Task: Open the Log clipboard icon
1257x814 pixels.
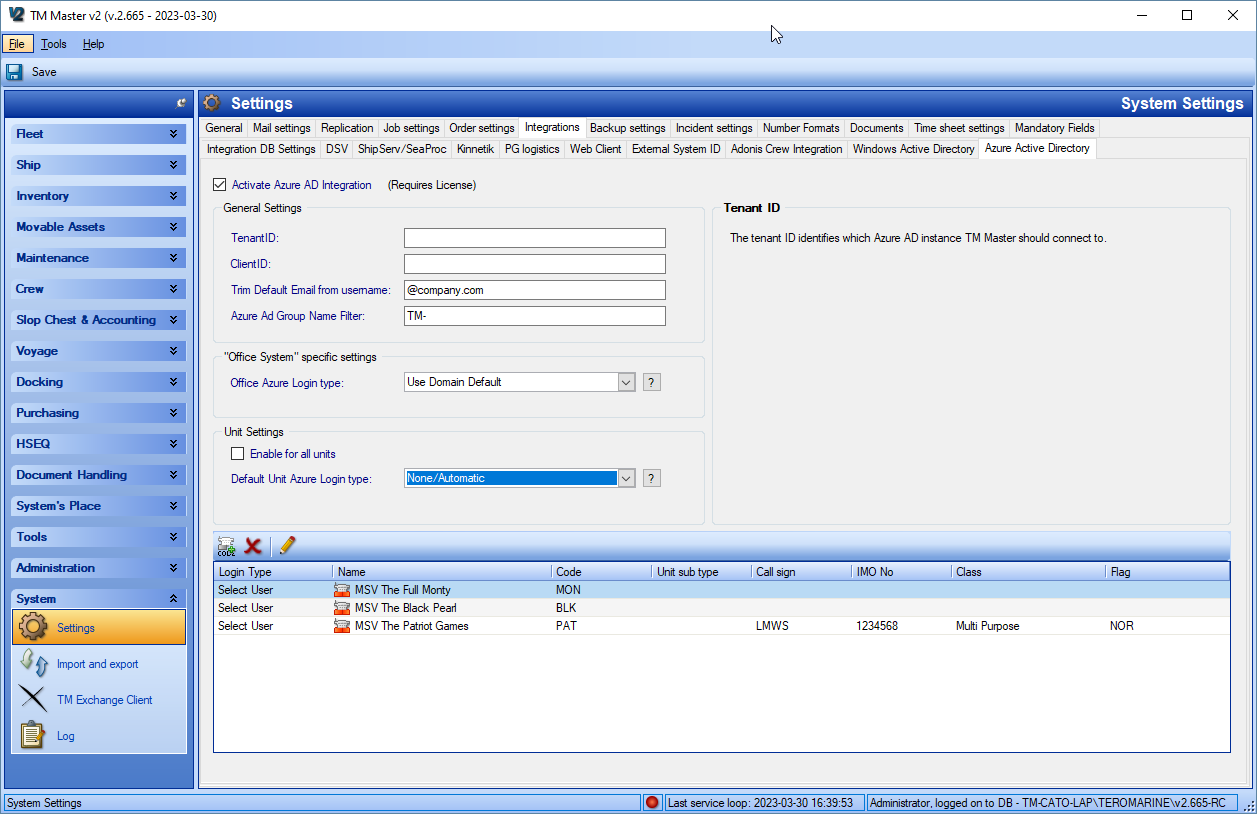Action: [33, 736]
